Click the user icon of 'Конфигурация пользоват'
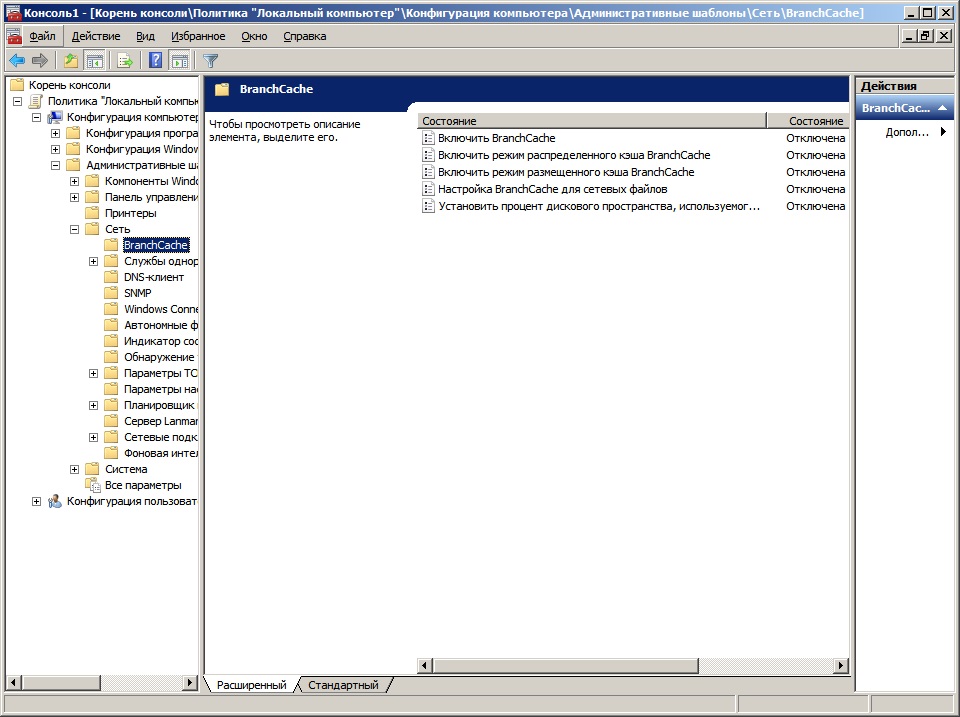 coord(55,501)
